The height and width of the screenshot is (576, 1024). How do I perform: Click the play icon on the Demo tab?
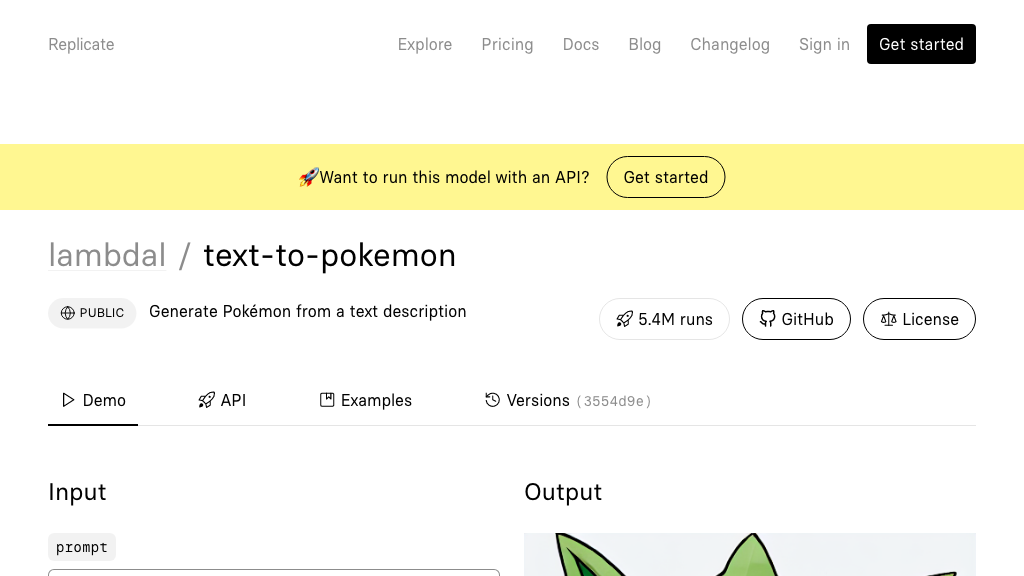point(68,400)
